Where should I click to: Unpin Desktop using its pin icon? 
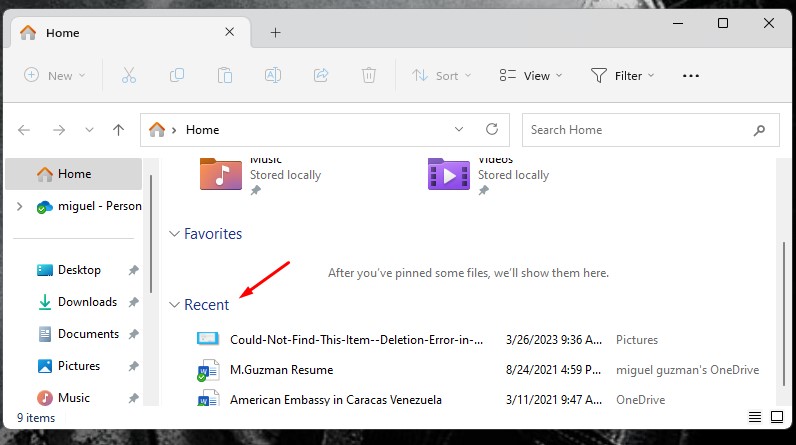(134, 270)
